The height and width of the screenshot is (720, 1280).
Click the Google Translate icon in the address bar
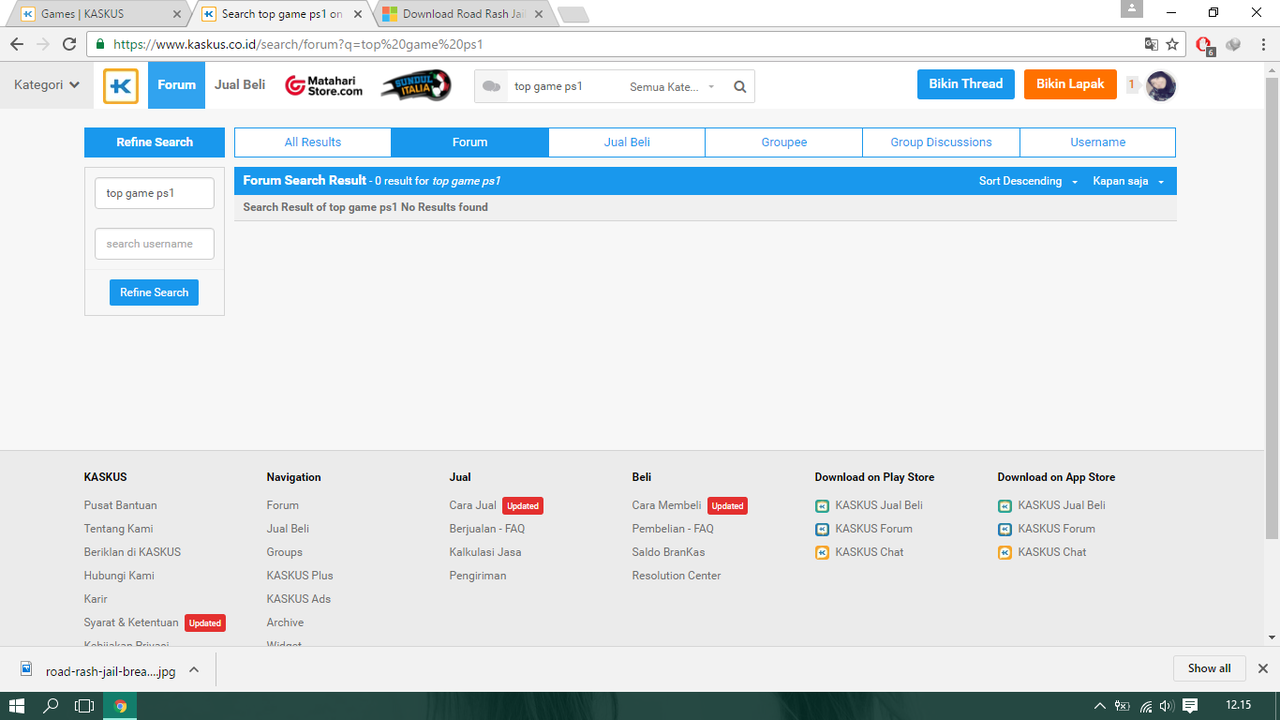[x=1152, y=44]
